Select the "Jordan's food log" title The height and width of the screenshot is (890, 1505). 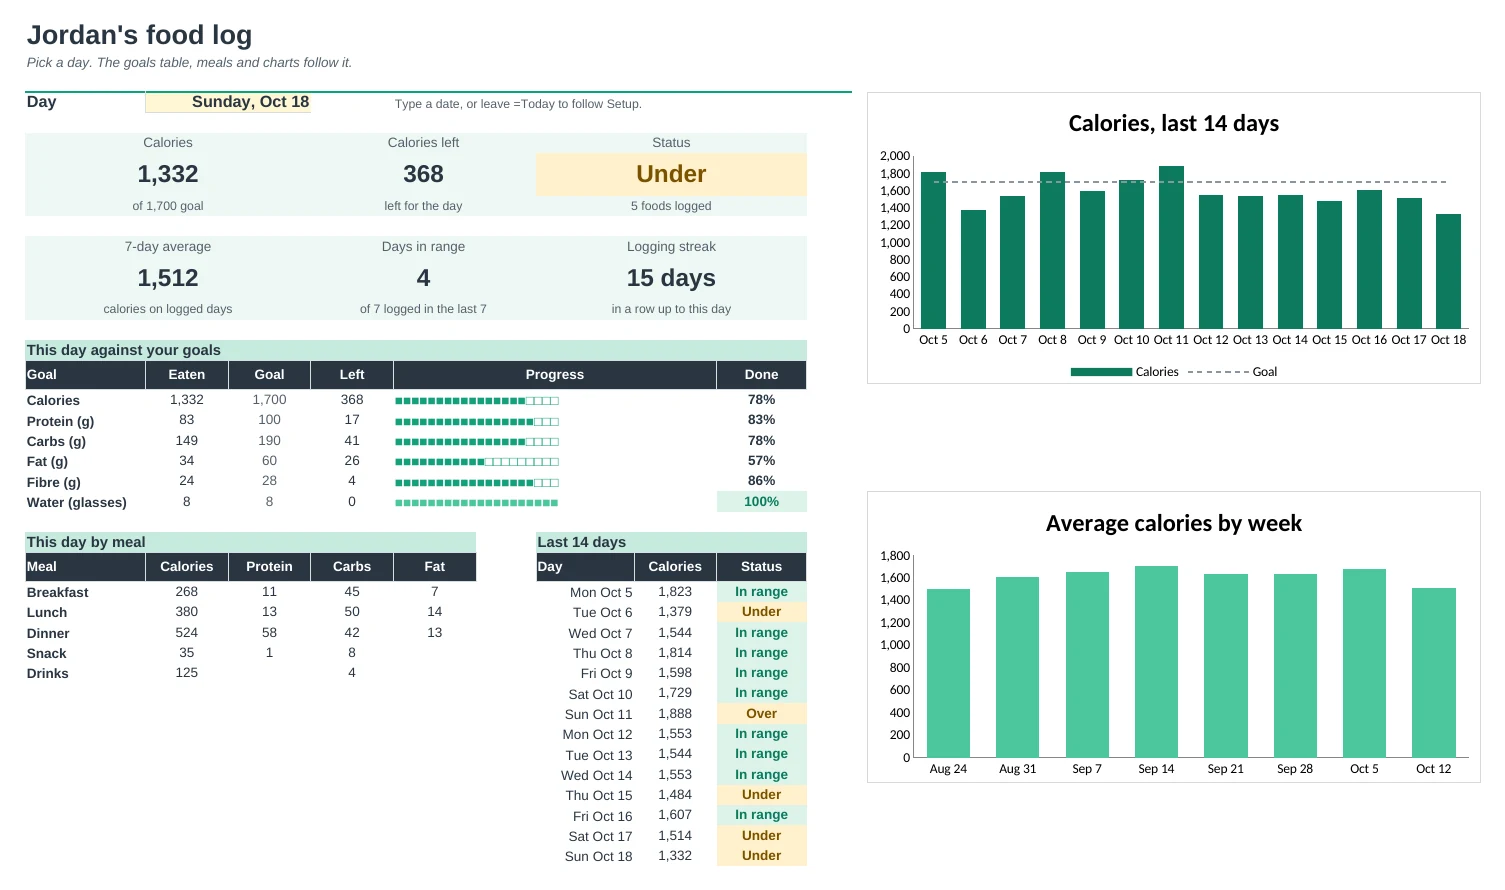pyautogui.click(x=139, y=35)
